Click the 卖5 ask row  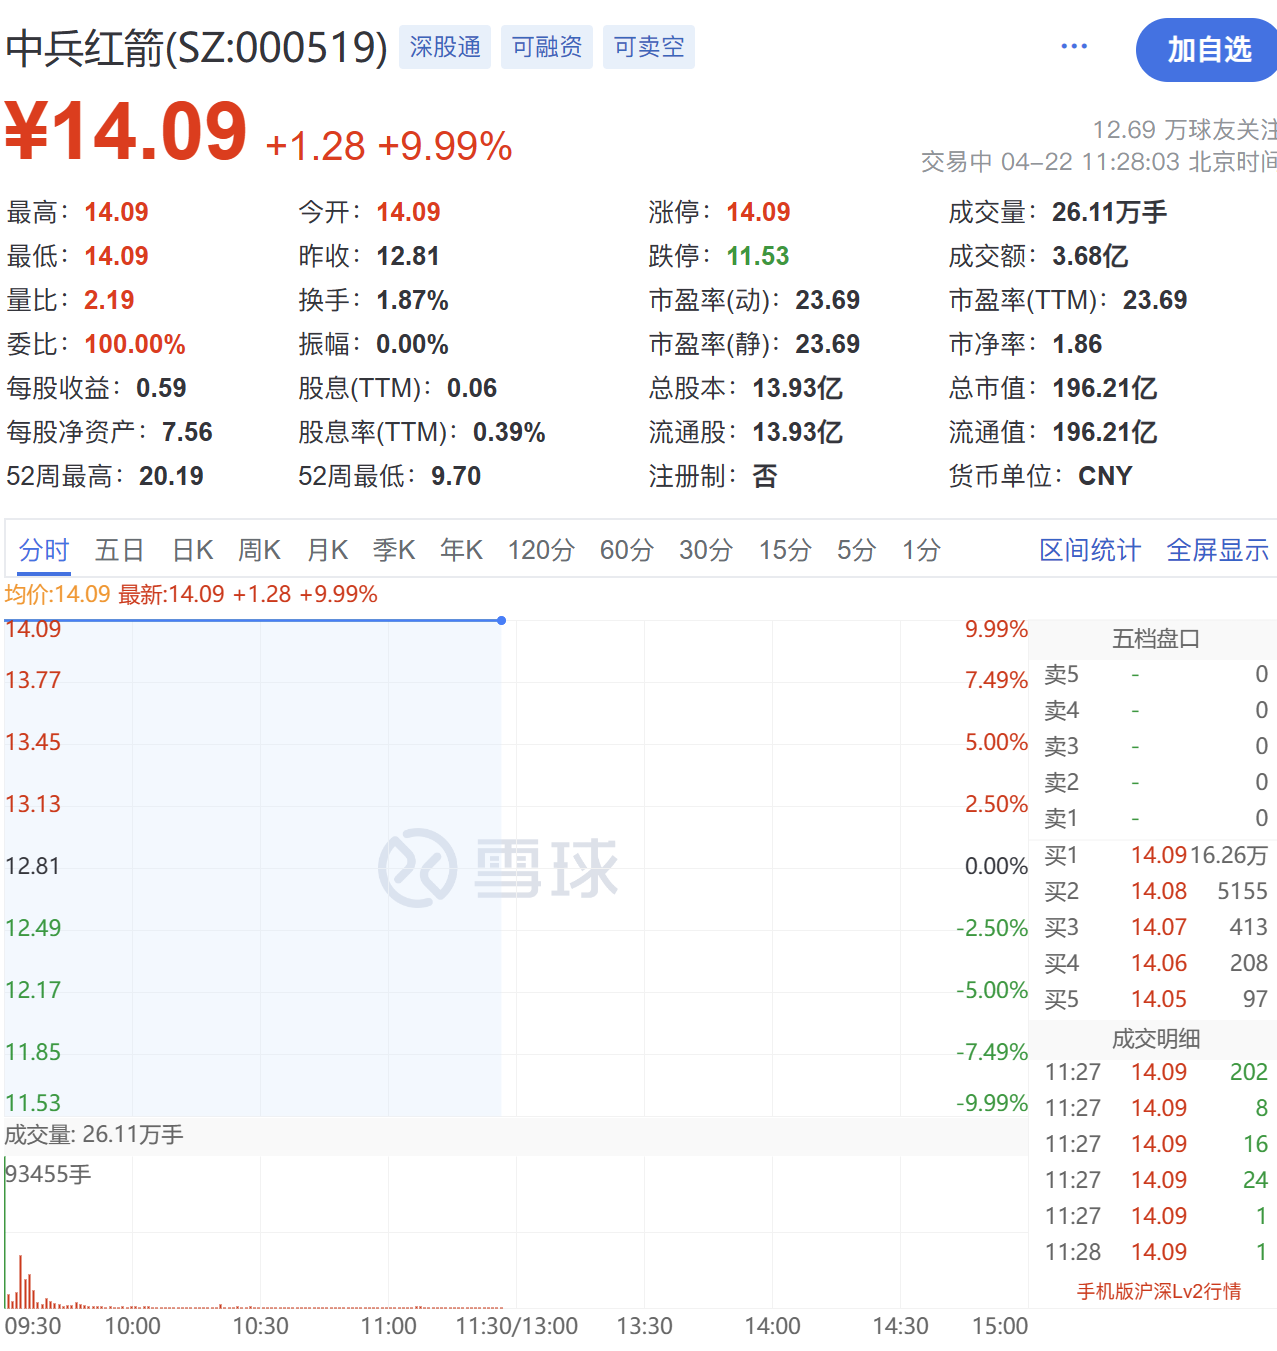(x=1156, y=674)
